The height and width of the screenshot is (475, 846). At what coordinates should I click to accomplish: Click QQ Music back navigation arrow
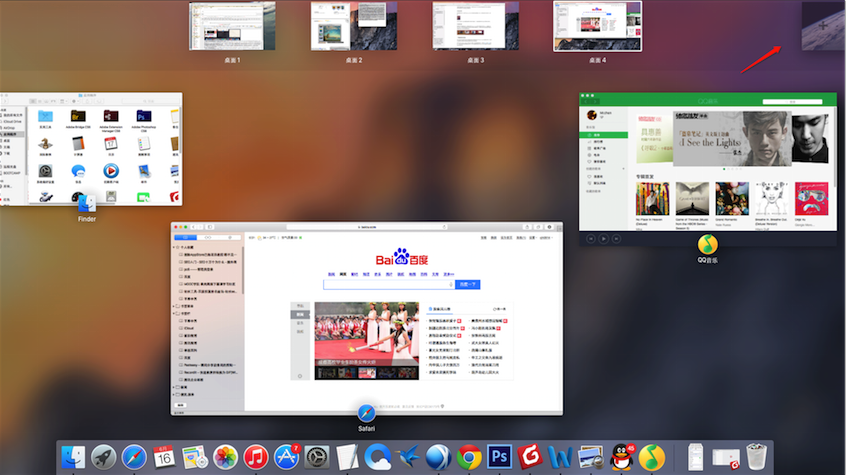pyautogui.click(x=585, y=101)
